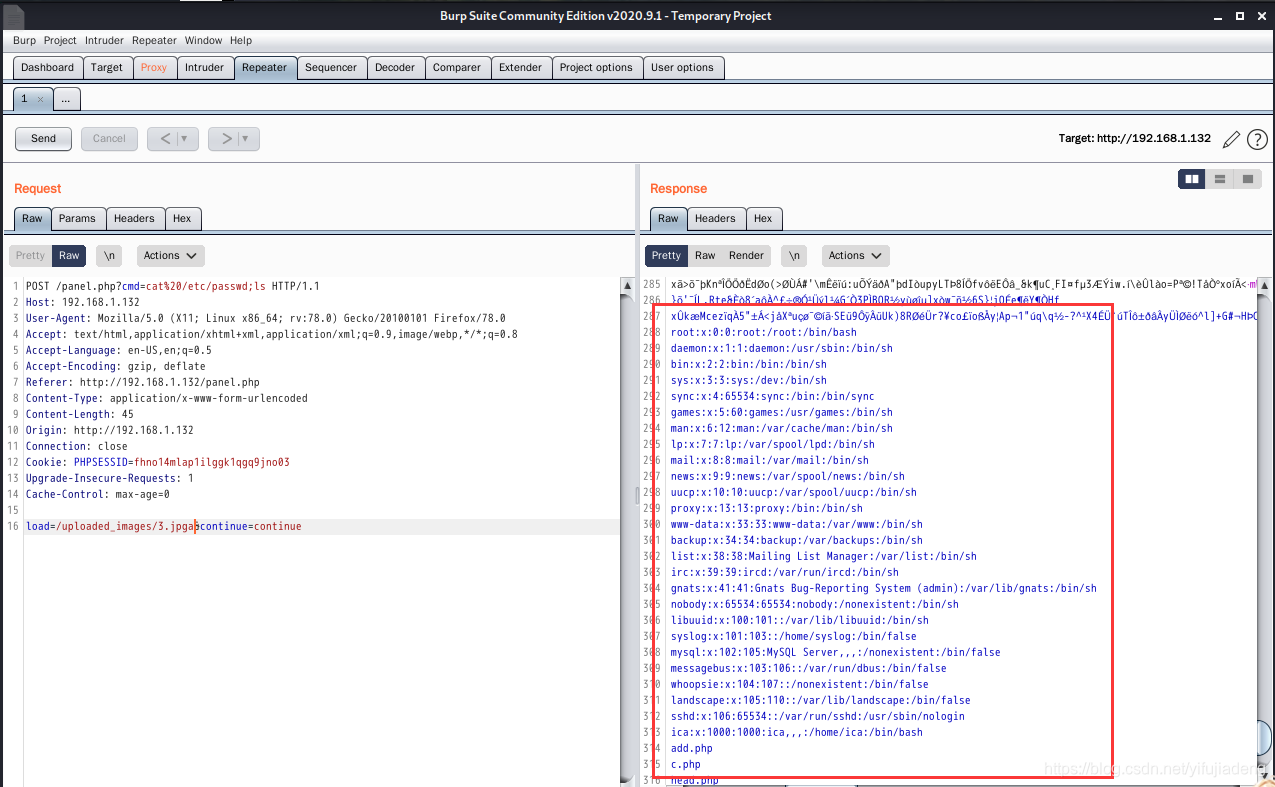Click the sshd:x:106:65534 response line
The height and width of the screenshot is (787, 1275).
818,716
